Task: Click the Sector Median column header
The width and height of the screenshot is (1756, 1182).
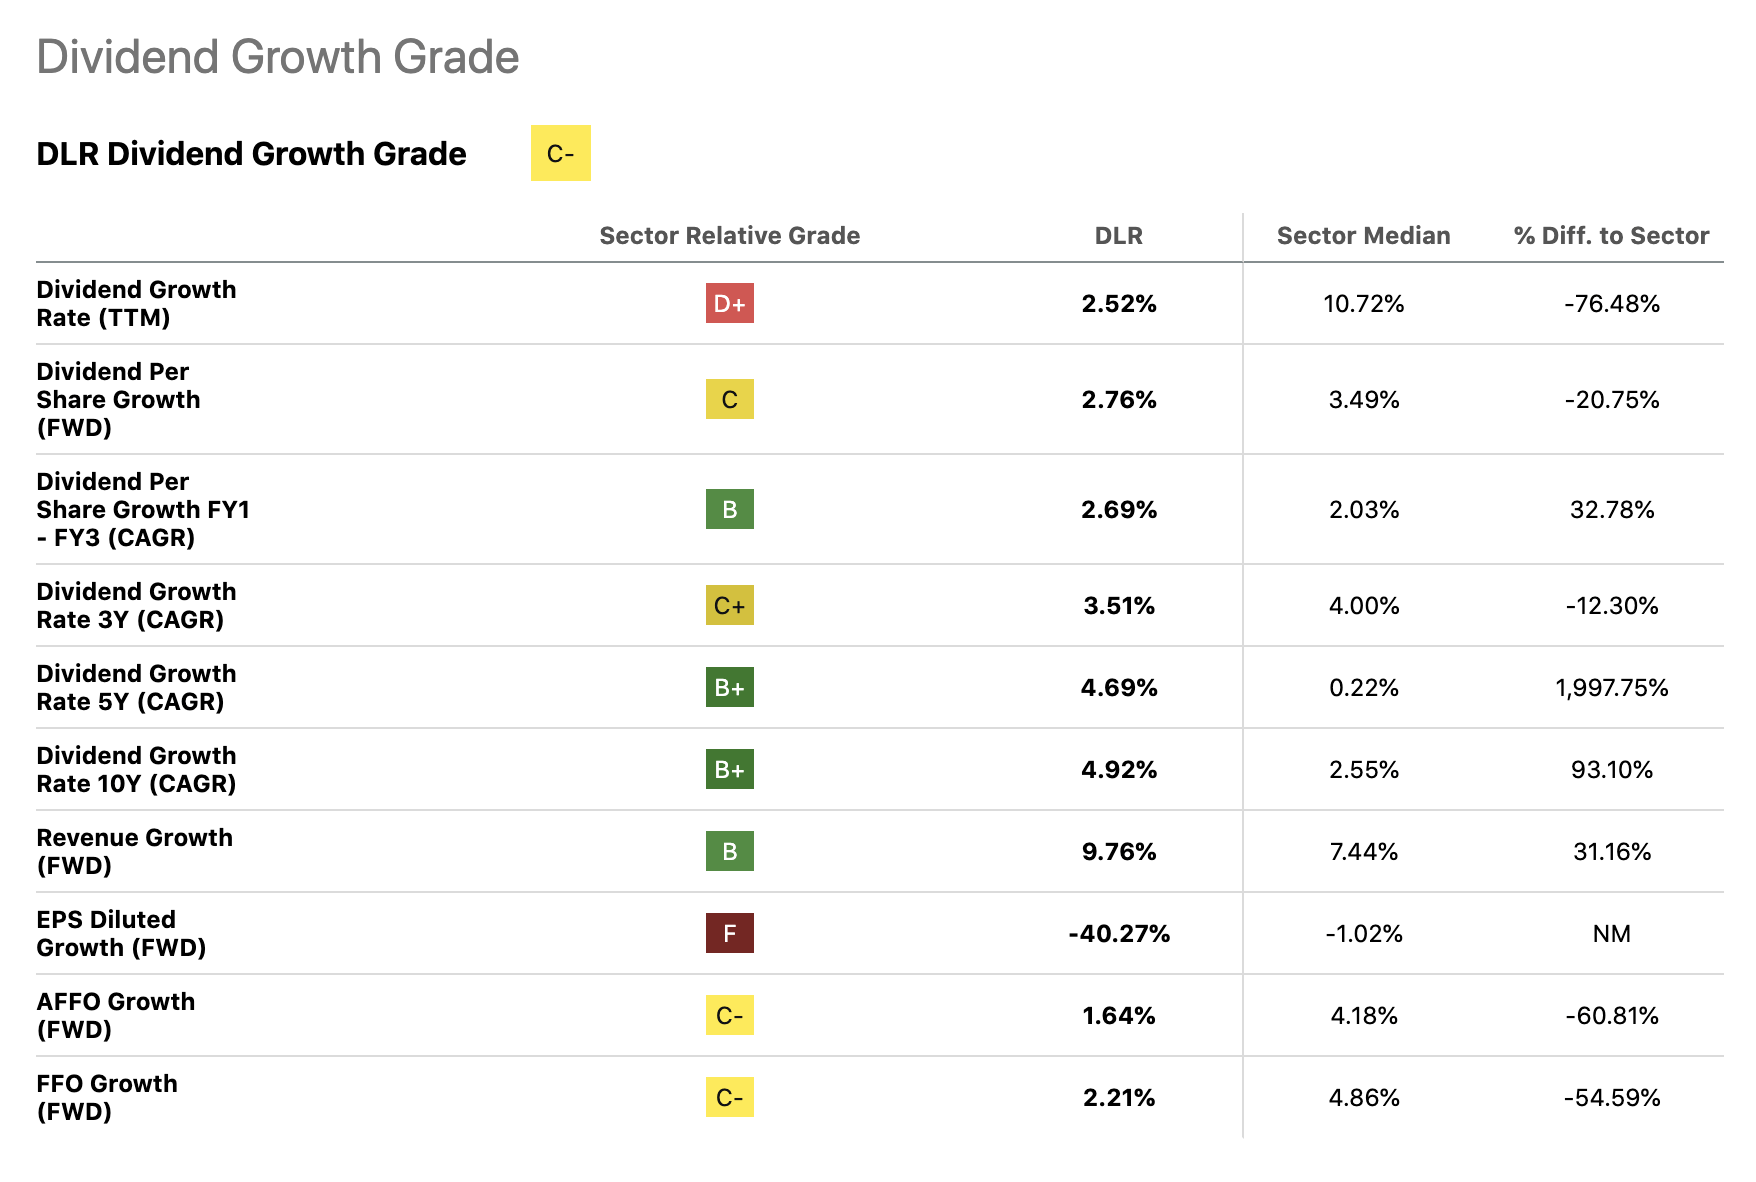Action: point(1363,236)
